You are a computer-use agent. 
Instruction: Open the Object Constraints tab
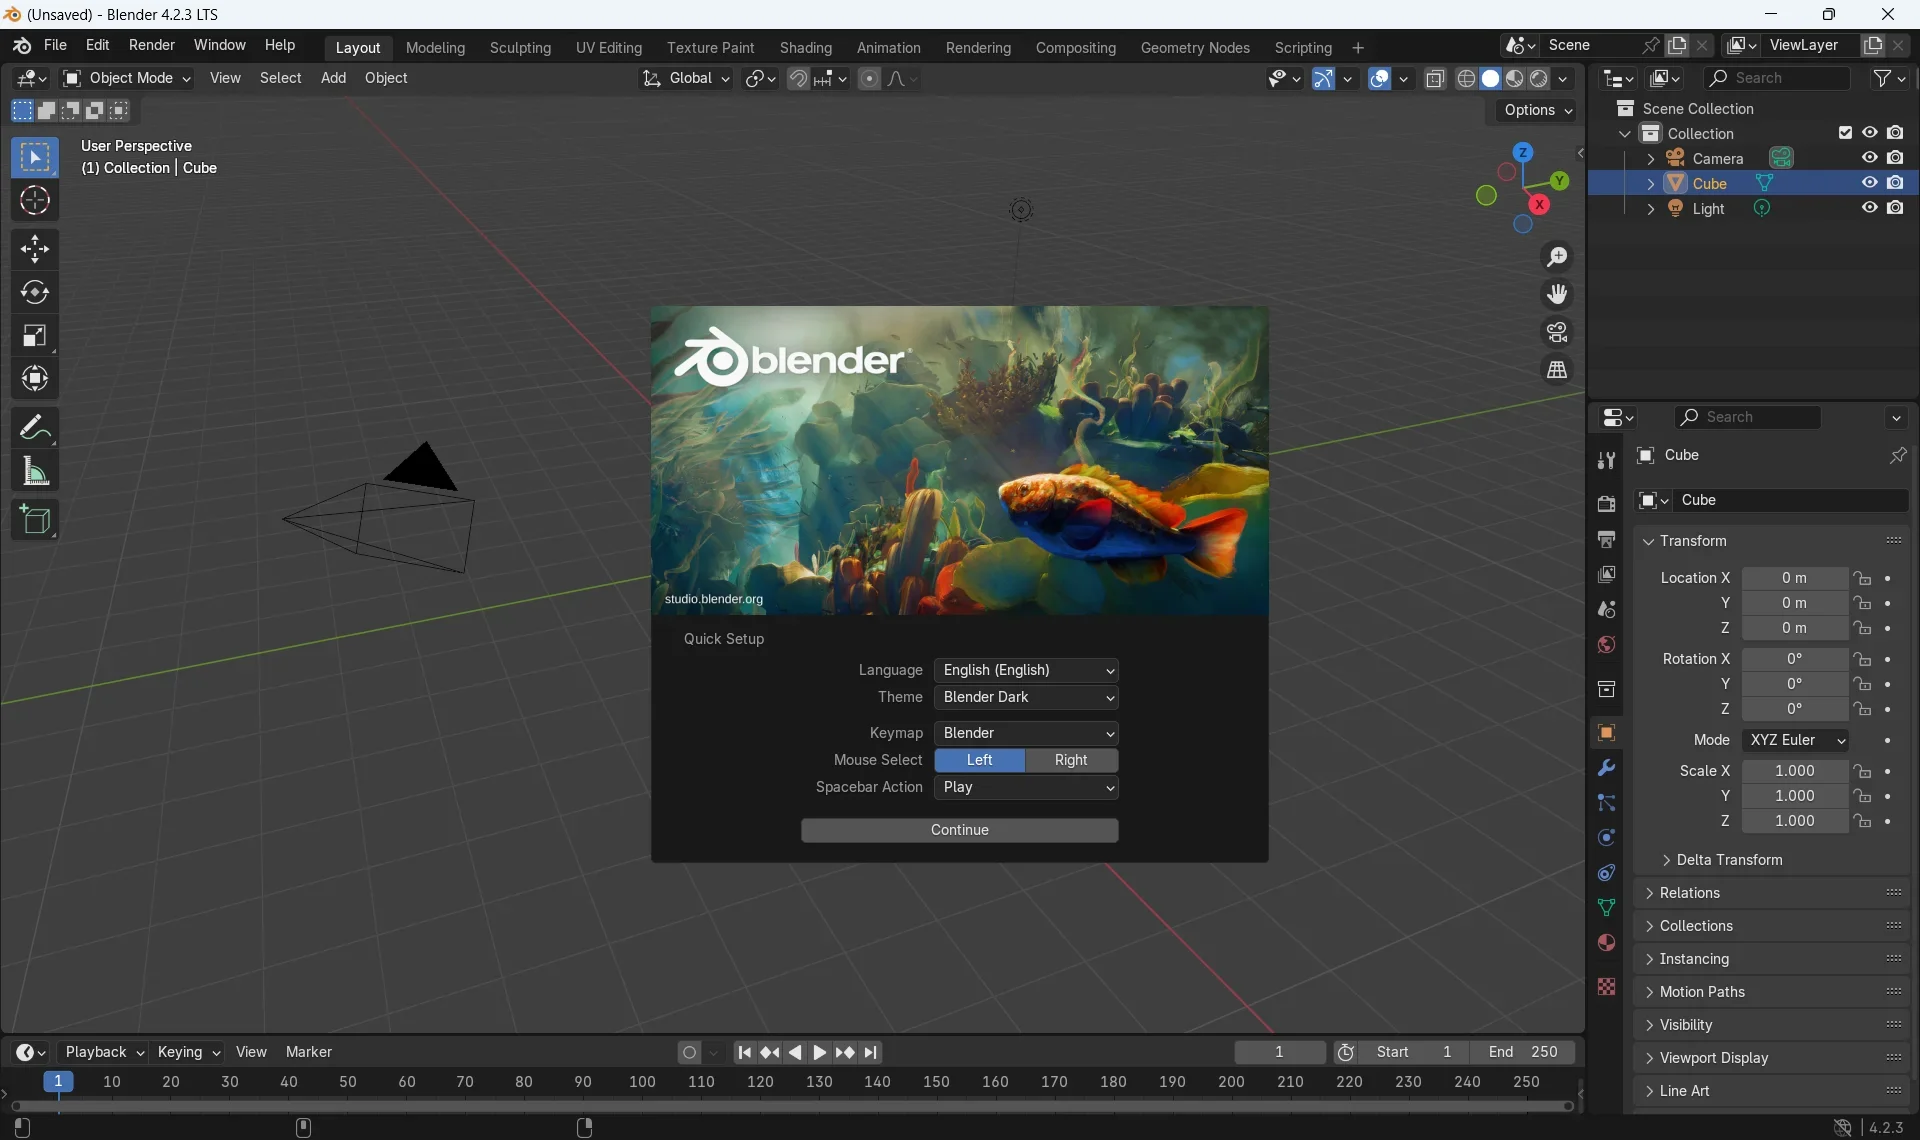(1606, 873)
